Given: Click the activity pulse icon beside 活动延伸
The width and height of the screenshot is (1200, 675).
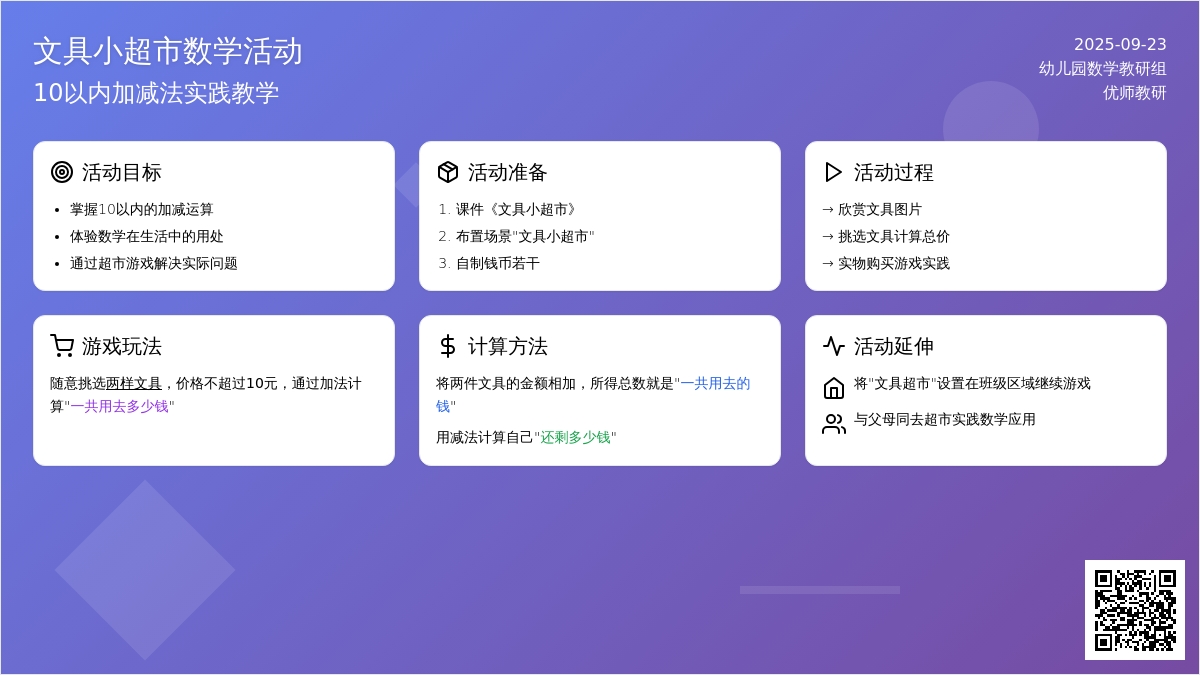Looking at the screenshot, I should [x=834, y=346].
